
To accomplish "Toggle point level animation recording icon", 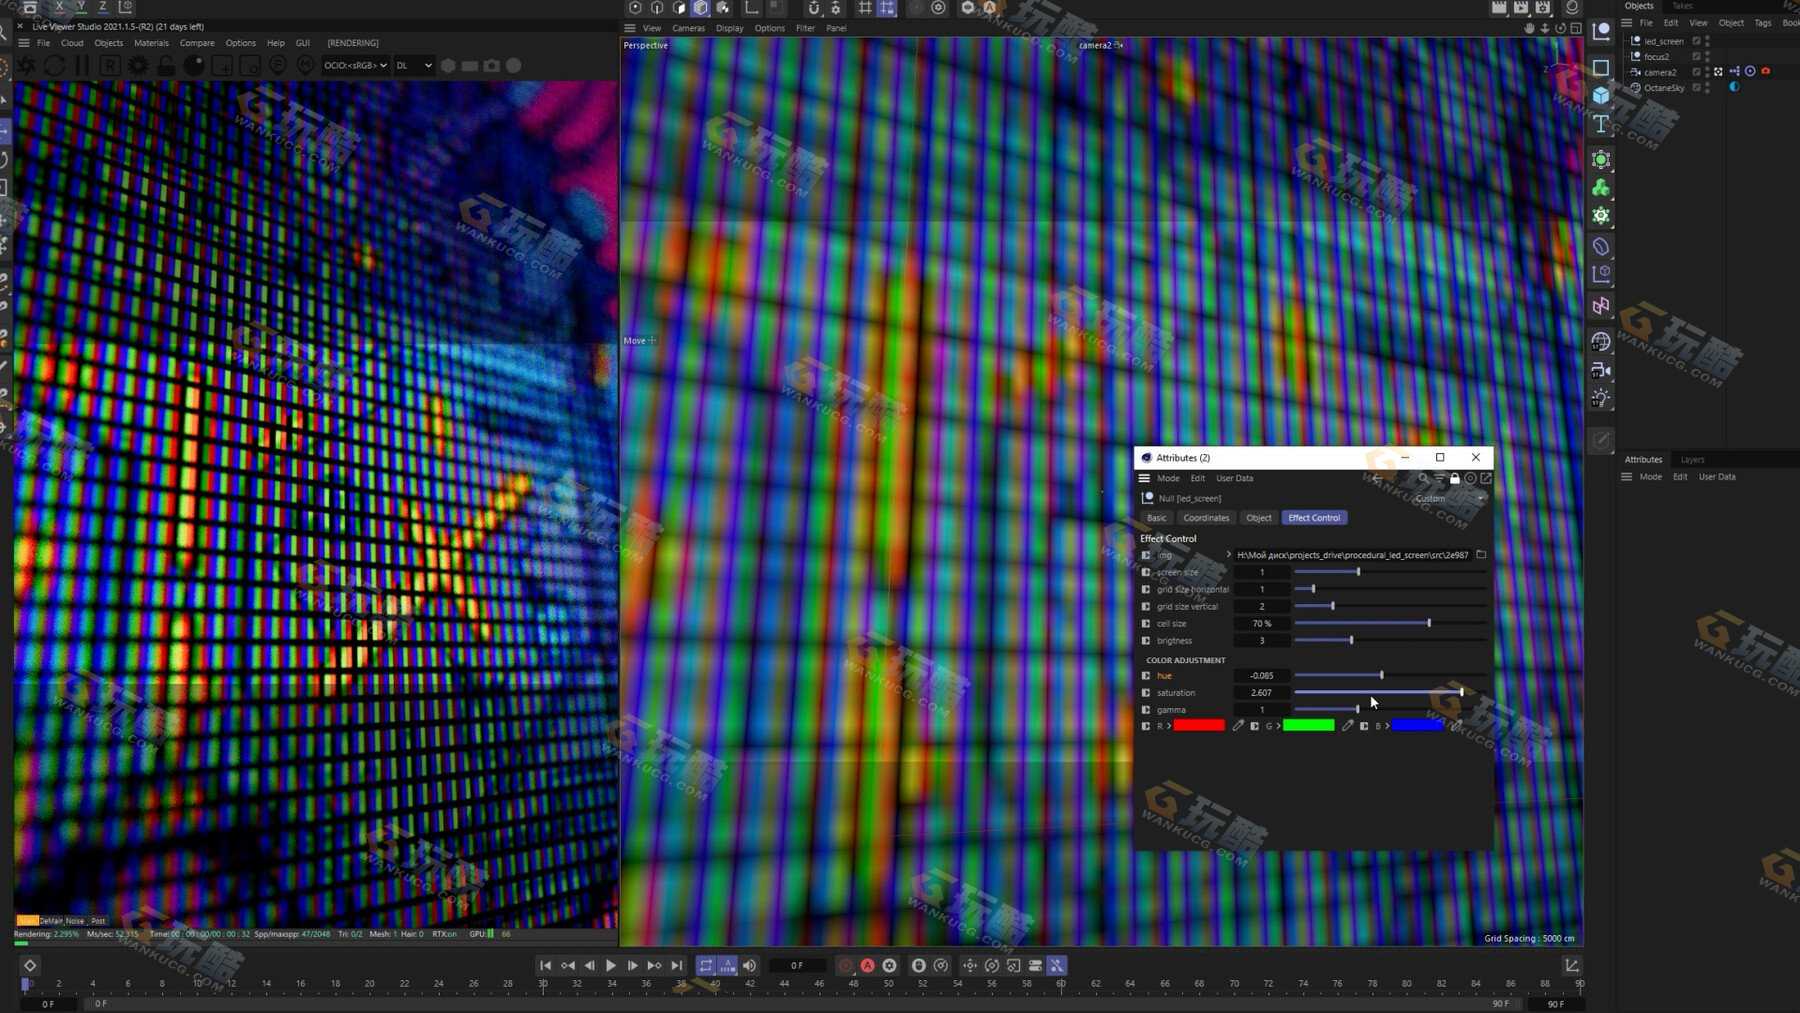I will coord(1057,965).
